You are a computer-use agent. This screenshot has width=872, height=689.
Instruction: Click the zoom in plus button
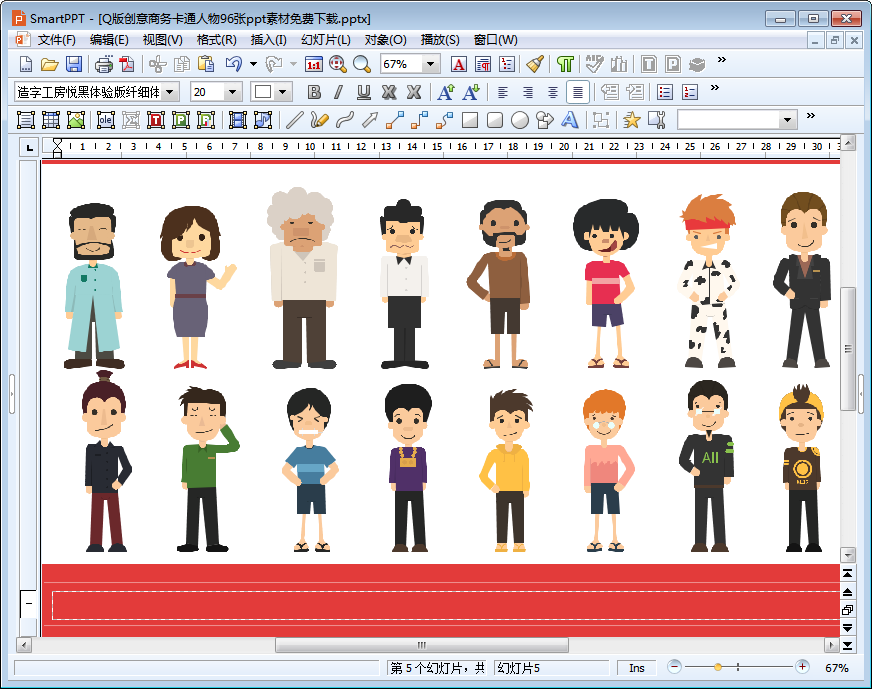[x=802, y=666]
